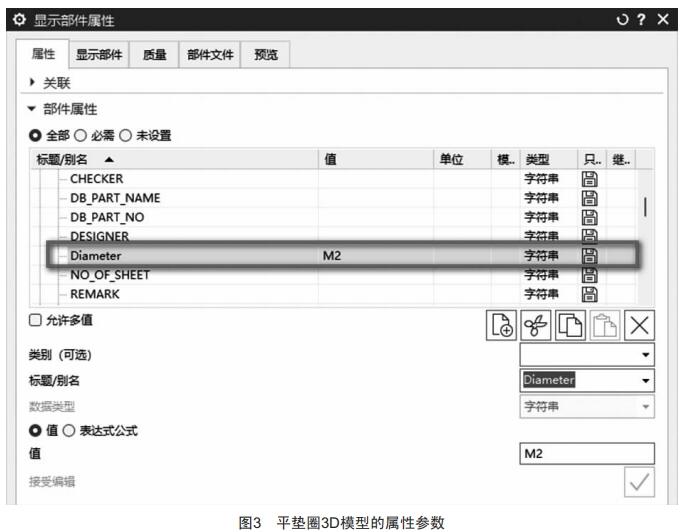Click the save icon in the REMARK row

(589, 294)
